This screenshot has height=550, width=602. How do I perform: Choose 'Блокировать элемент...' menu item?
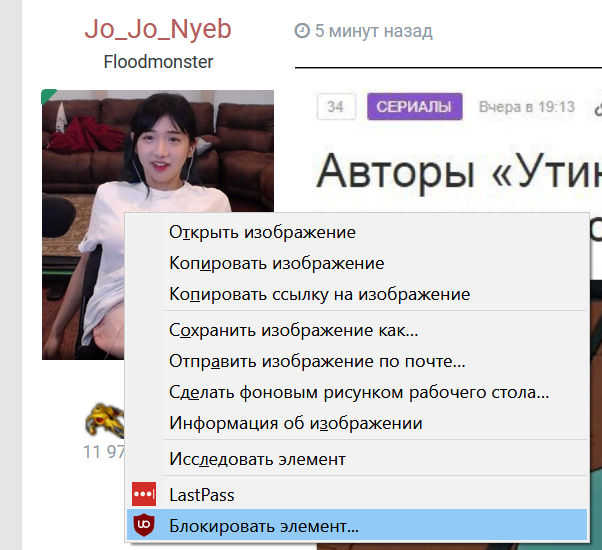(x=357, y=525)
